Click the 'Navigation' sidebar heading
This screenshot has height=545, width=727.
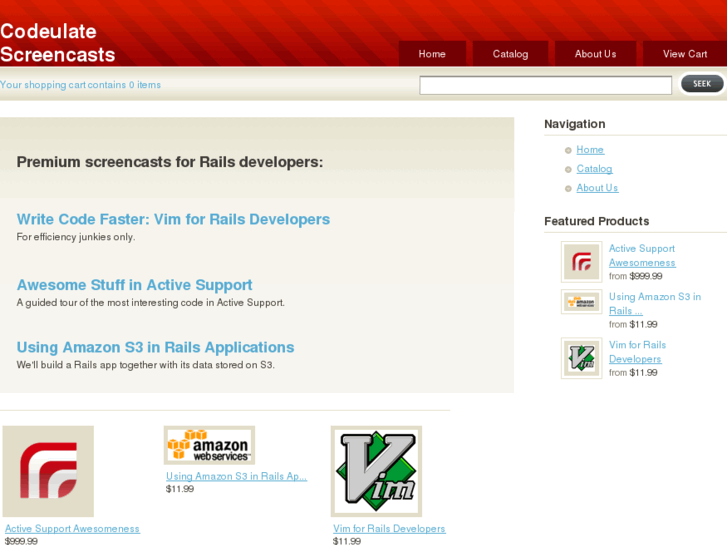point(574,124)
